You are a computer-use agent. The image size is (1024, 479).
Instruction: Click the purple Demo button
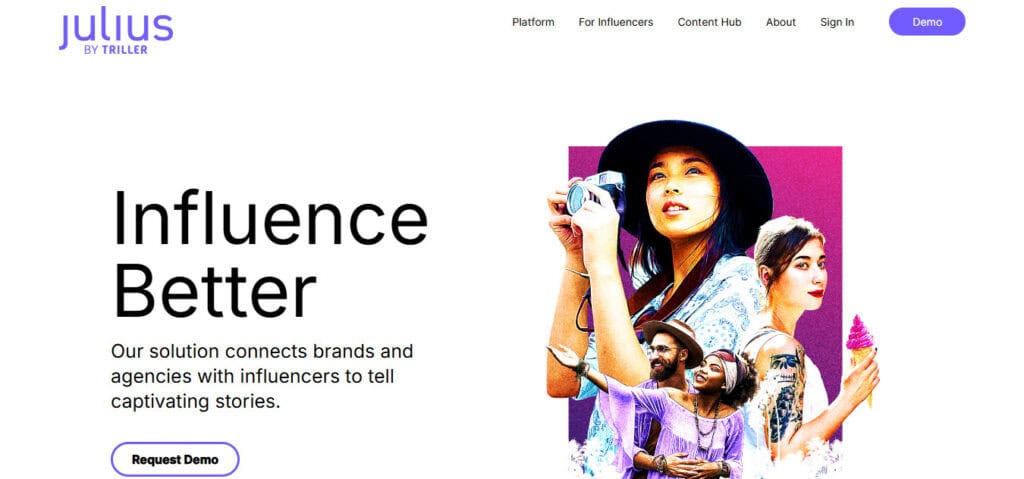pyautogui.click(x=927, y=22)
